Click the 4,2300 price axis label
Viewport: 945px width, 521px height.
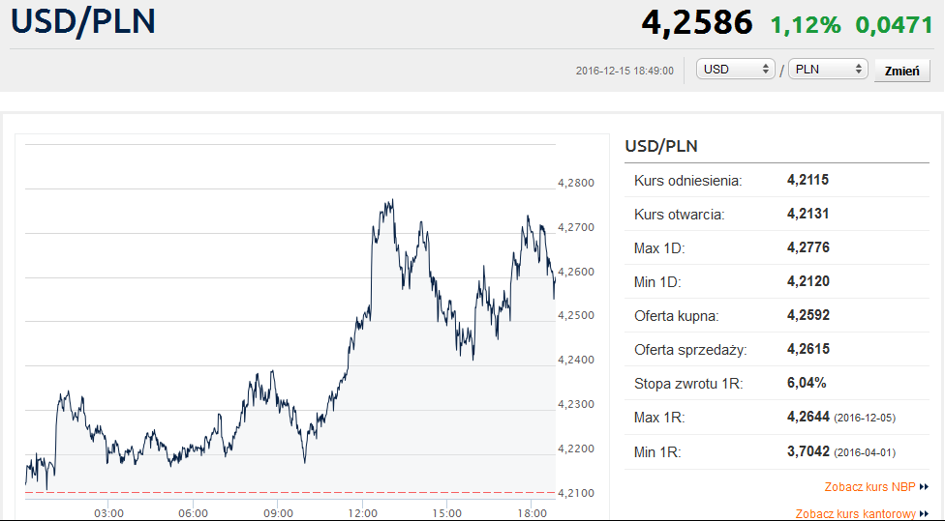coord(576,404)
